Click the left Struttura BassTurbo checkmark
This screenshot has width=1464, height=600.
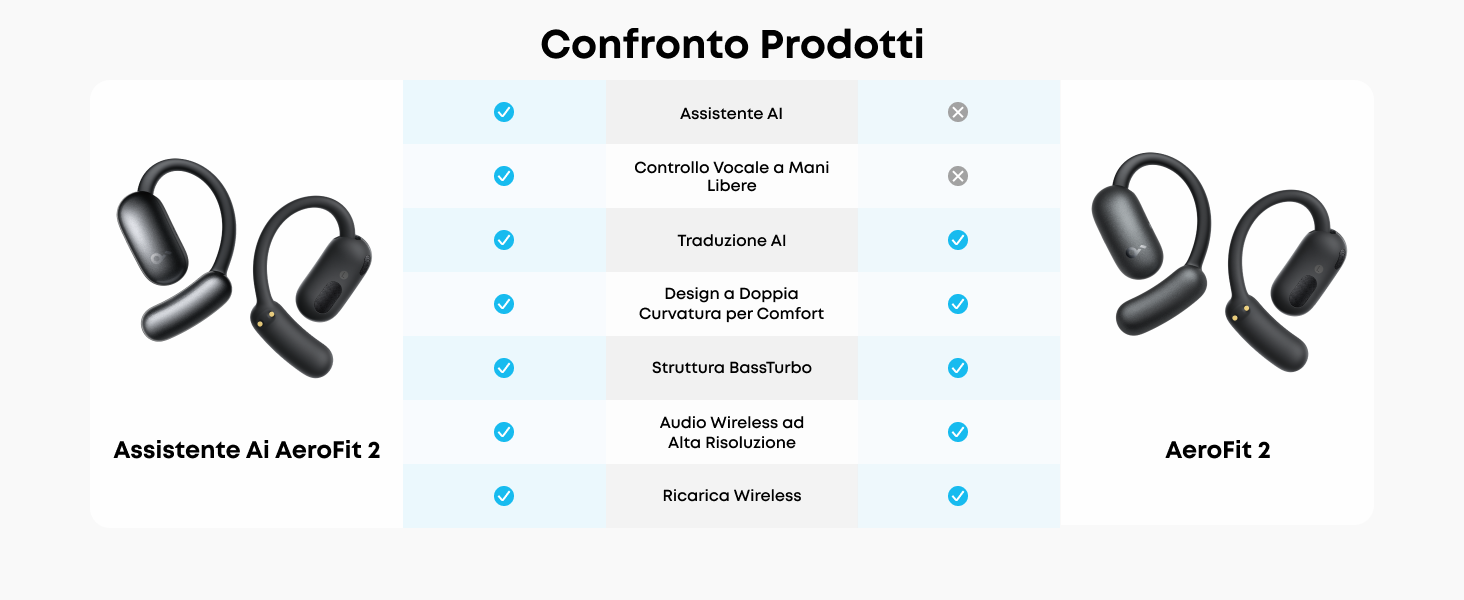(x=504, y=368)
